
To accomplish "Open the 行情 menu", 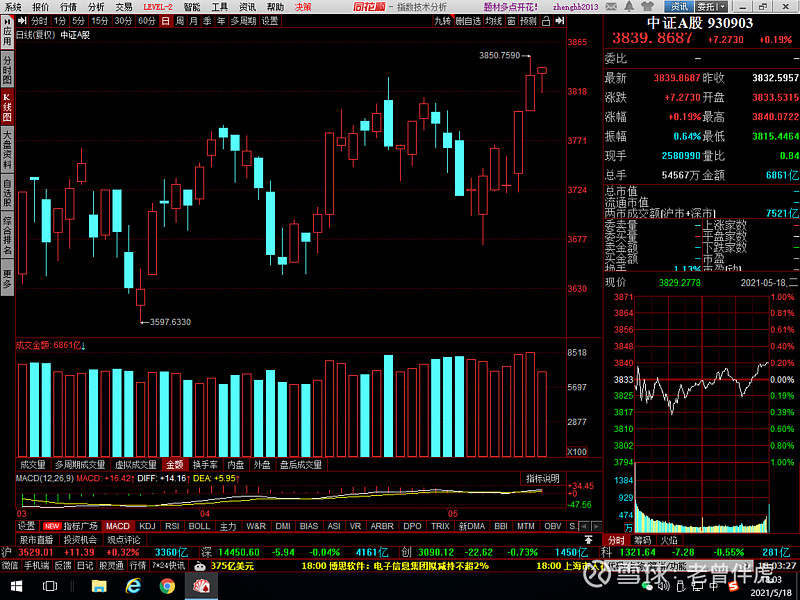I will click(68, 7).
